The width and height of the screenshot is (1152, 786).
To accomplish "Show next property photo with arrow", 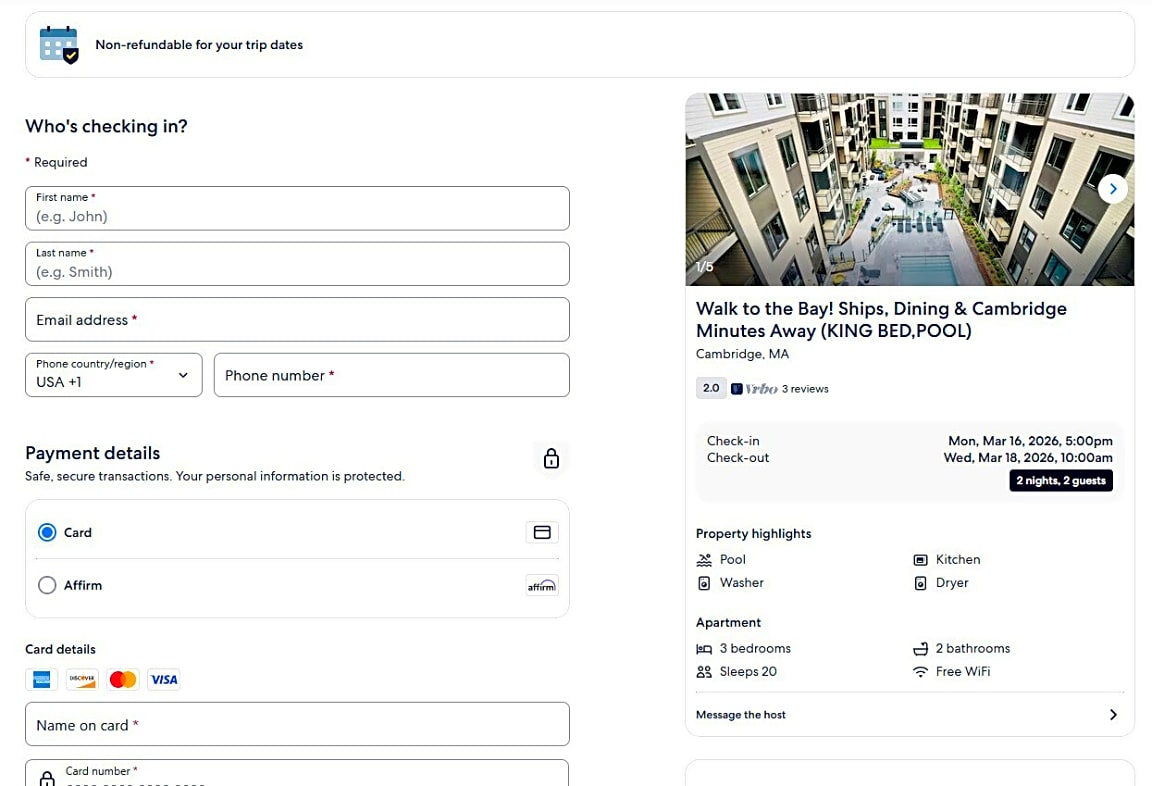I will (x=1112, y=189).
